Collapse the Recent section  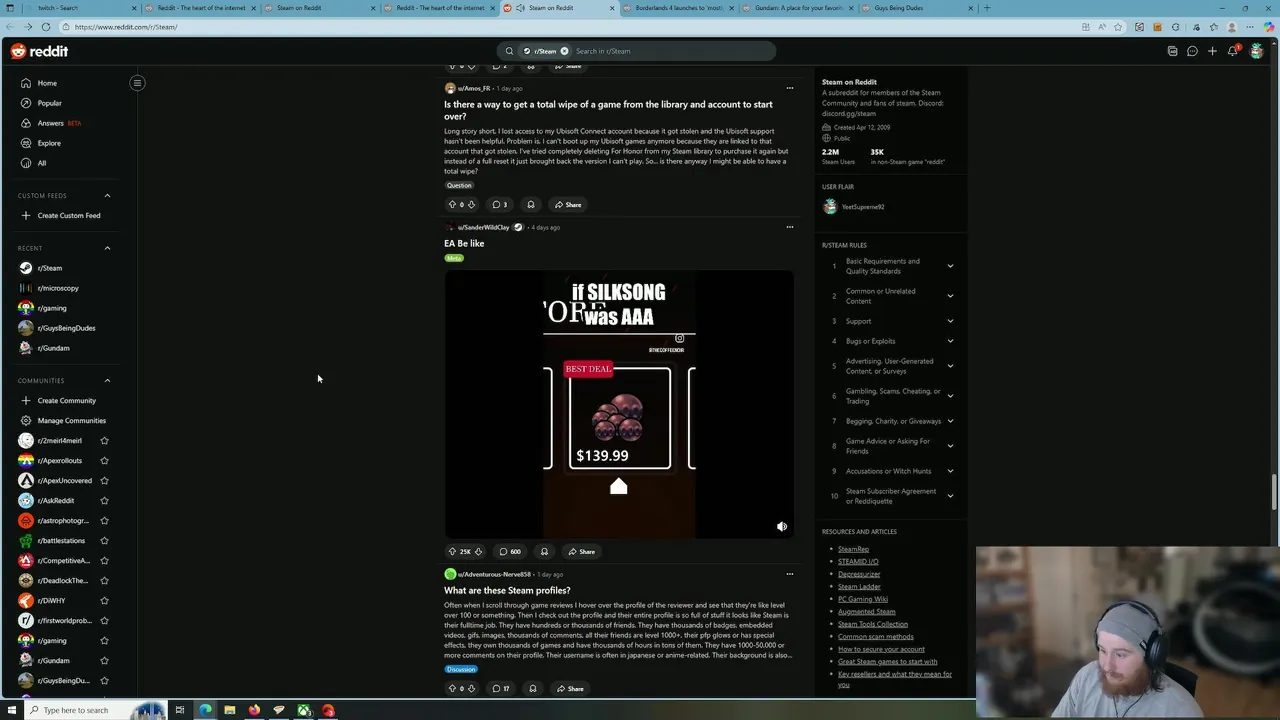[x=107, y=248]
